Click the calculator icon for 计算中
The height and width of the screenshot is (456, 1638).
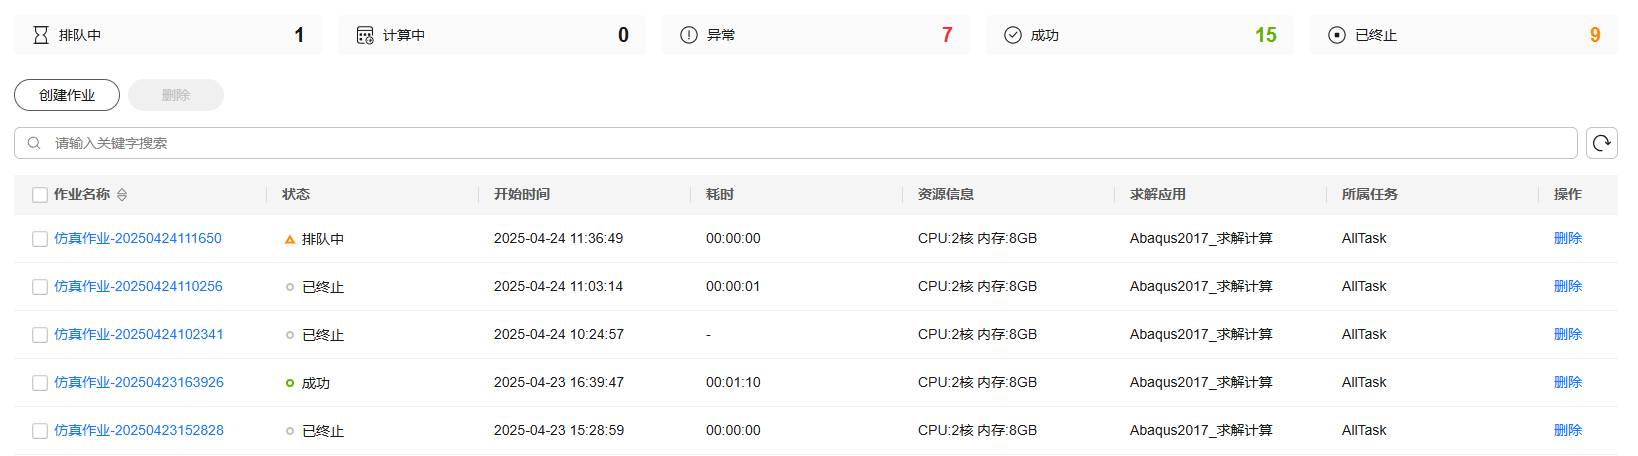click(x=365, y=35)
